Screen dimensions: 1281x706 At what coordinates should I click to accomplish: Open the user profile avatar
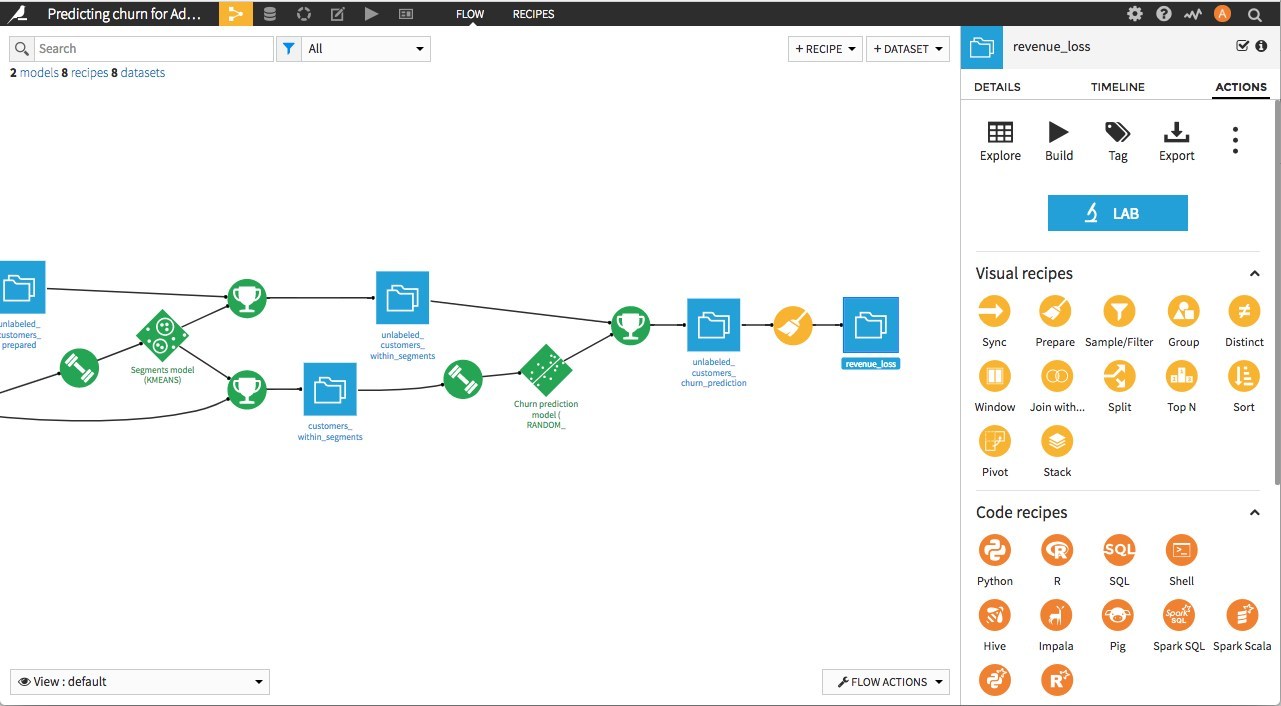click(1222, 14)
